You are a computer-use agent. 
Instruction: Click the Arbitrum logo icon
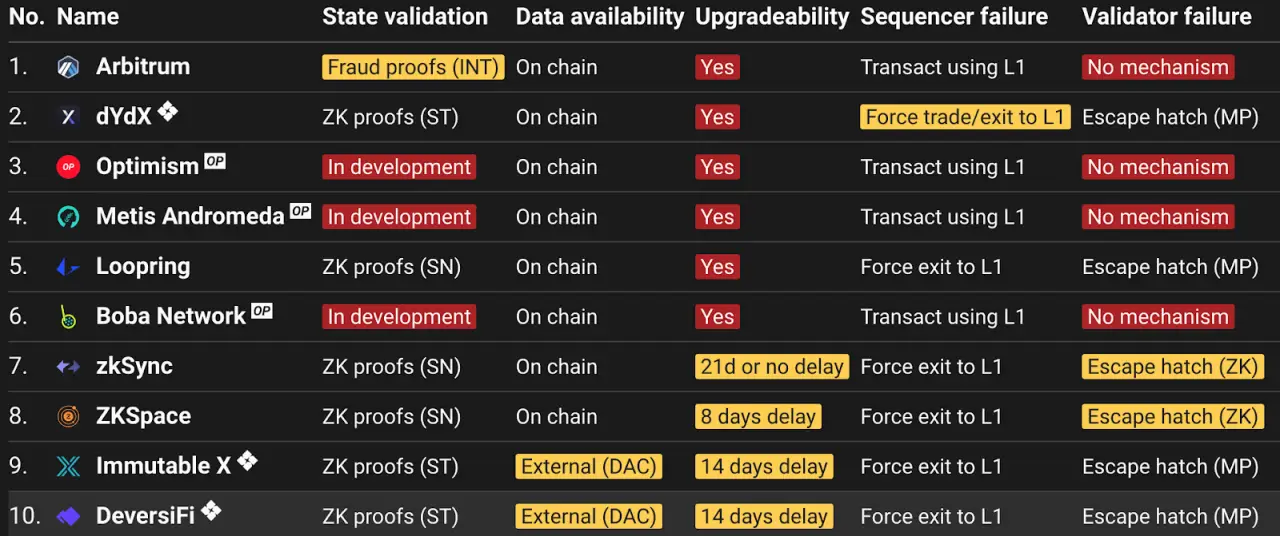pos(68,67)
